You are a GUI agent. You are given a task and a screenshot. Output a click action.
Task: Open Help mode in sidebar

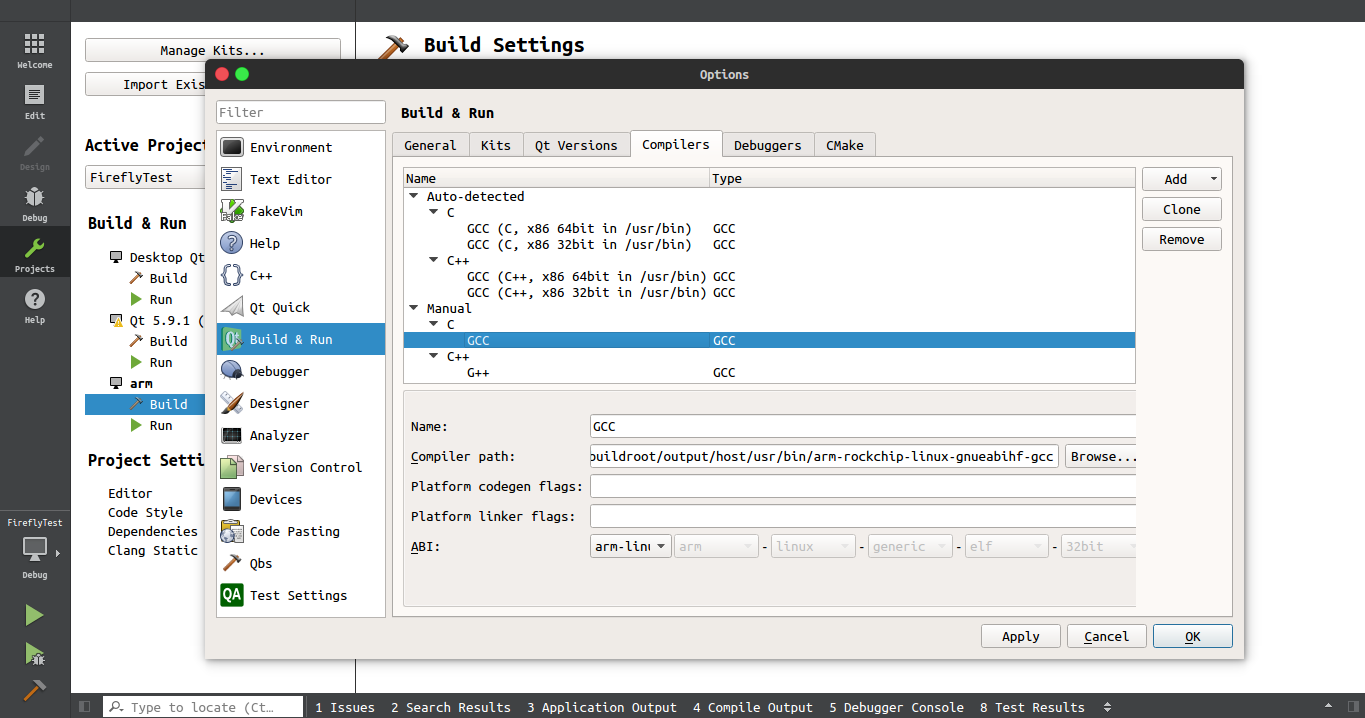coord(34,305)
